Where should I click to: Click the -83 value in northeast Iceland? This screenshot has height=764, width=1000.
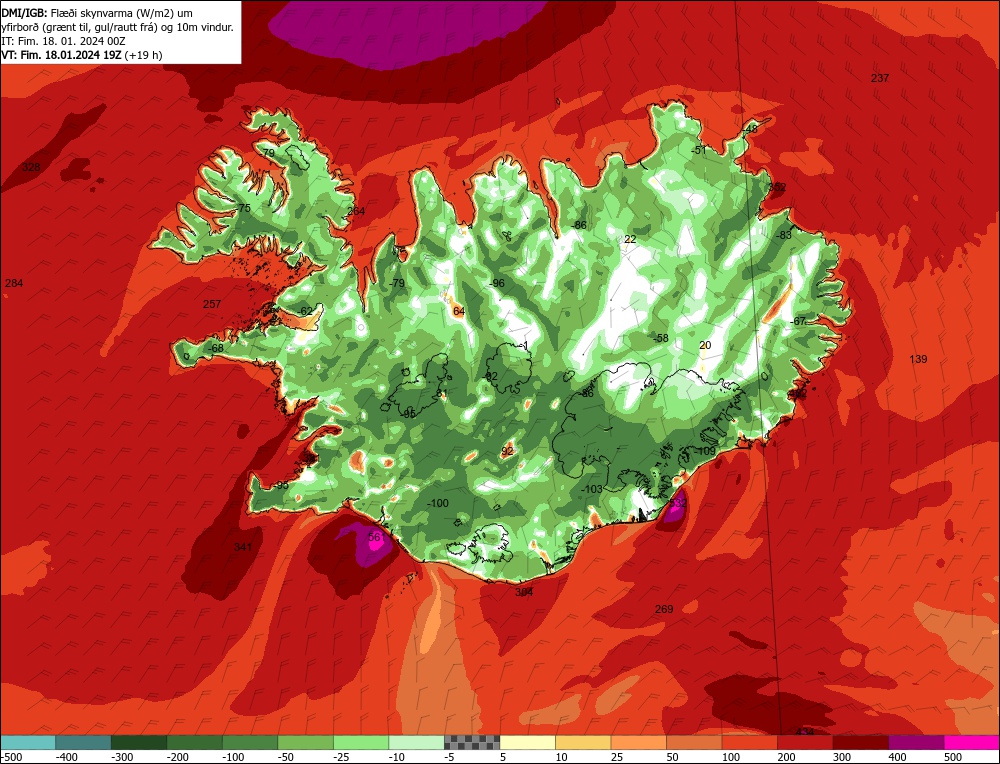coord(784,235)
